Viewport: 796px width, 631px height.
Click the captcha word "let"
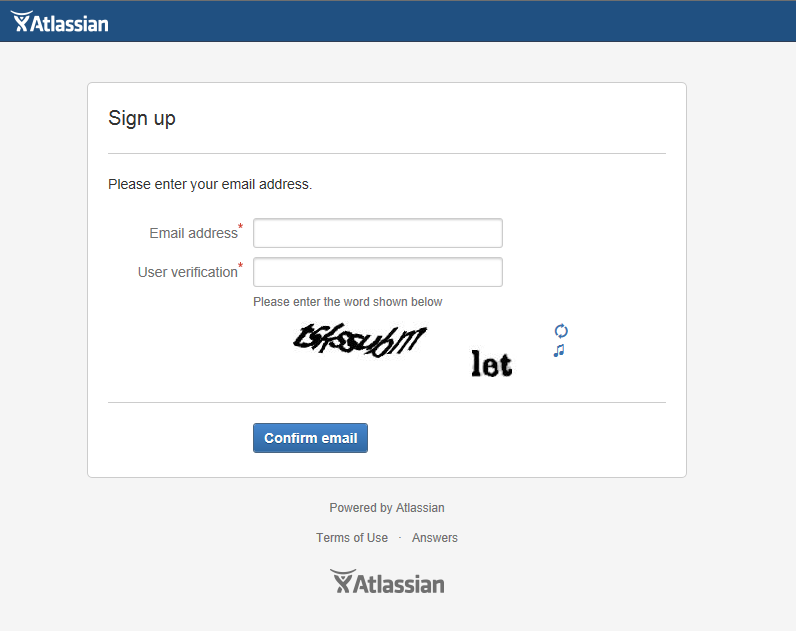point(491,365)
